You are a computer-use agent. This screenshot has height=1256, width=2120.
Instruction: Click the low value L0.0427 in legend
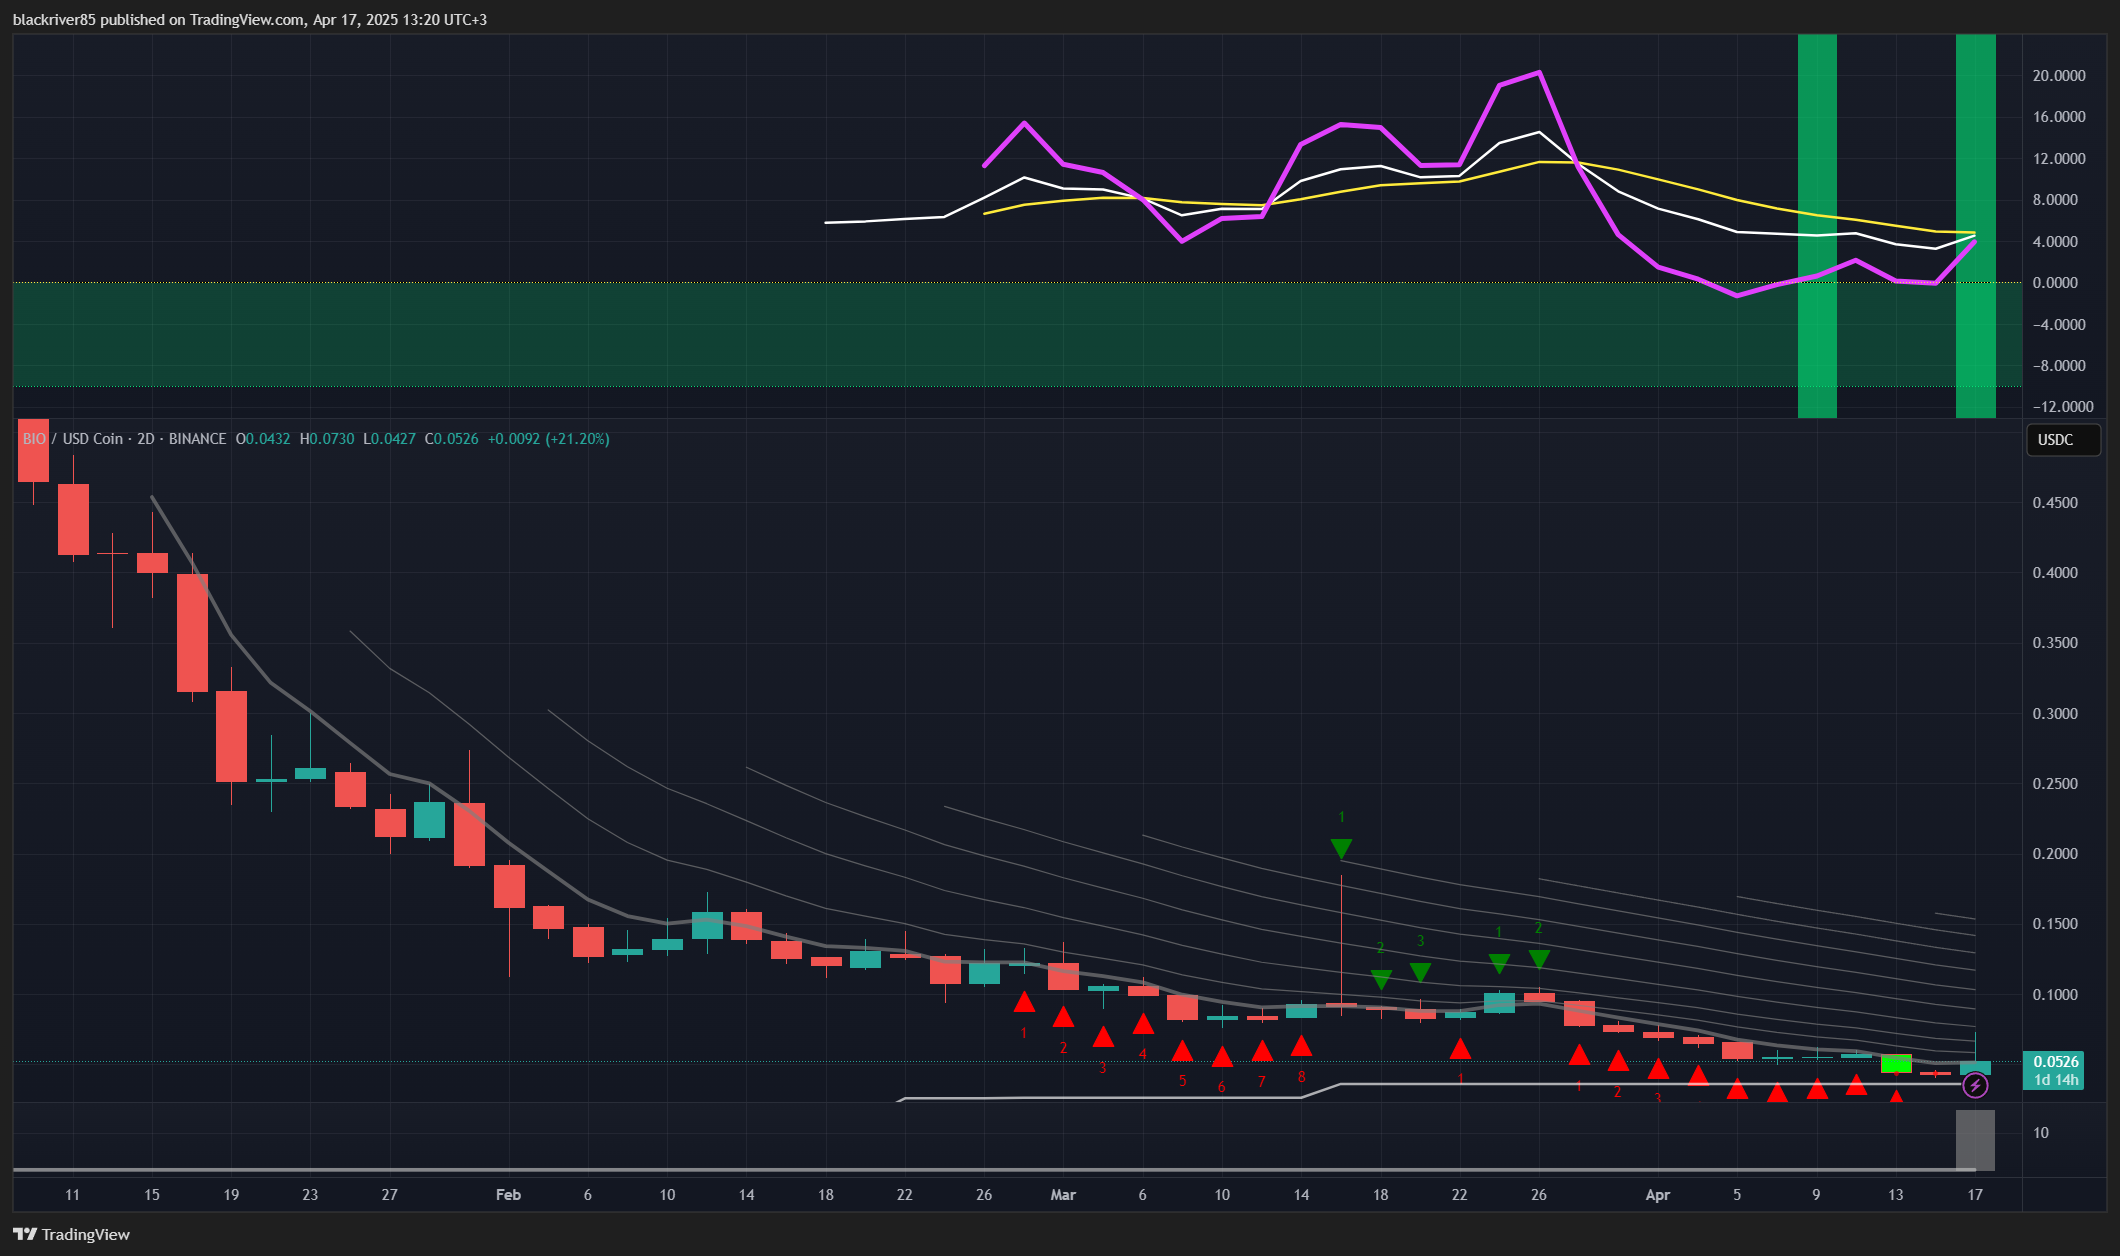point(389,439)
